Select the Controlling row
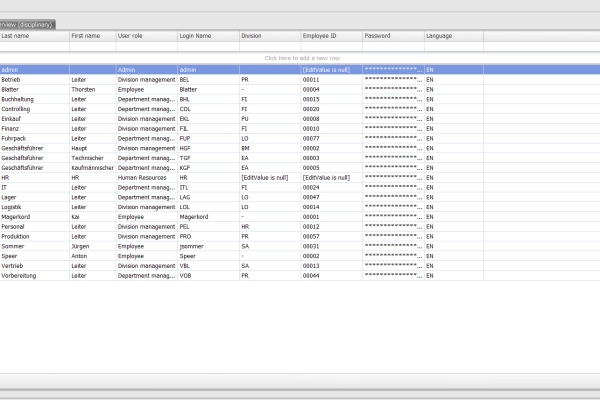This screenshot has height=400, width=600. [300, 109]
